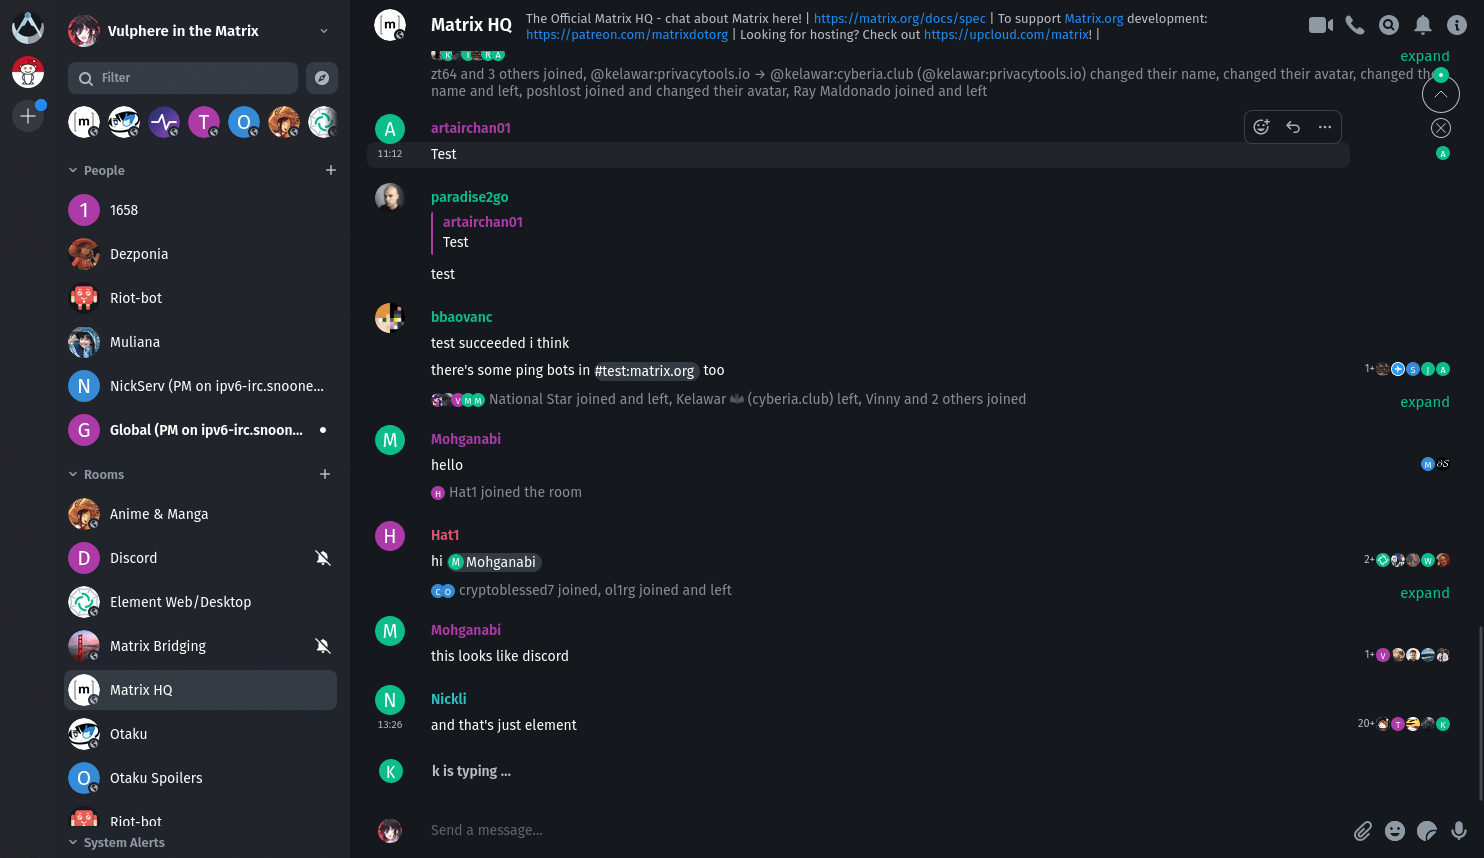Start a video call in Matrix HQ

click(1320, 25)
